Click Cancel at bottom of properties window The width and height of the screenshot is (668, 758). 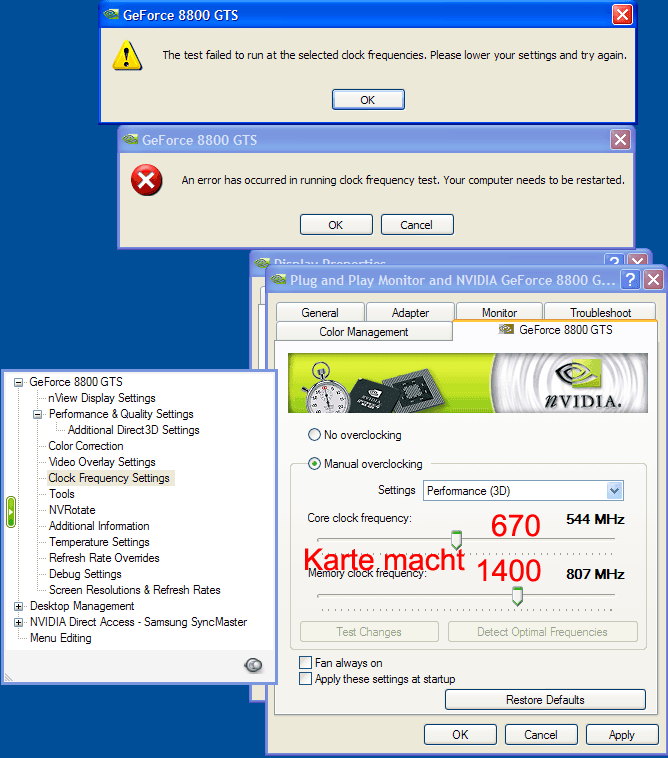pyautogui.click(x=541, y=735)
